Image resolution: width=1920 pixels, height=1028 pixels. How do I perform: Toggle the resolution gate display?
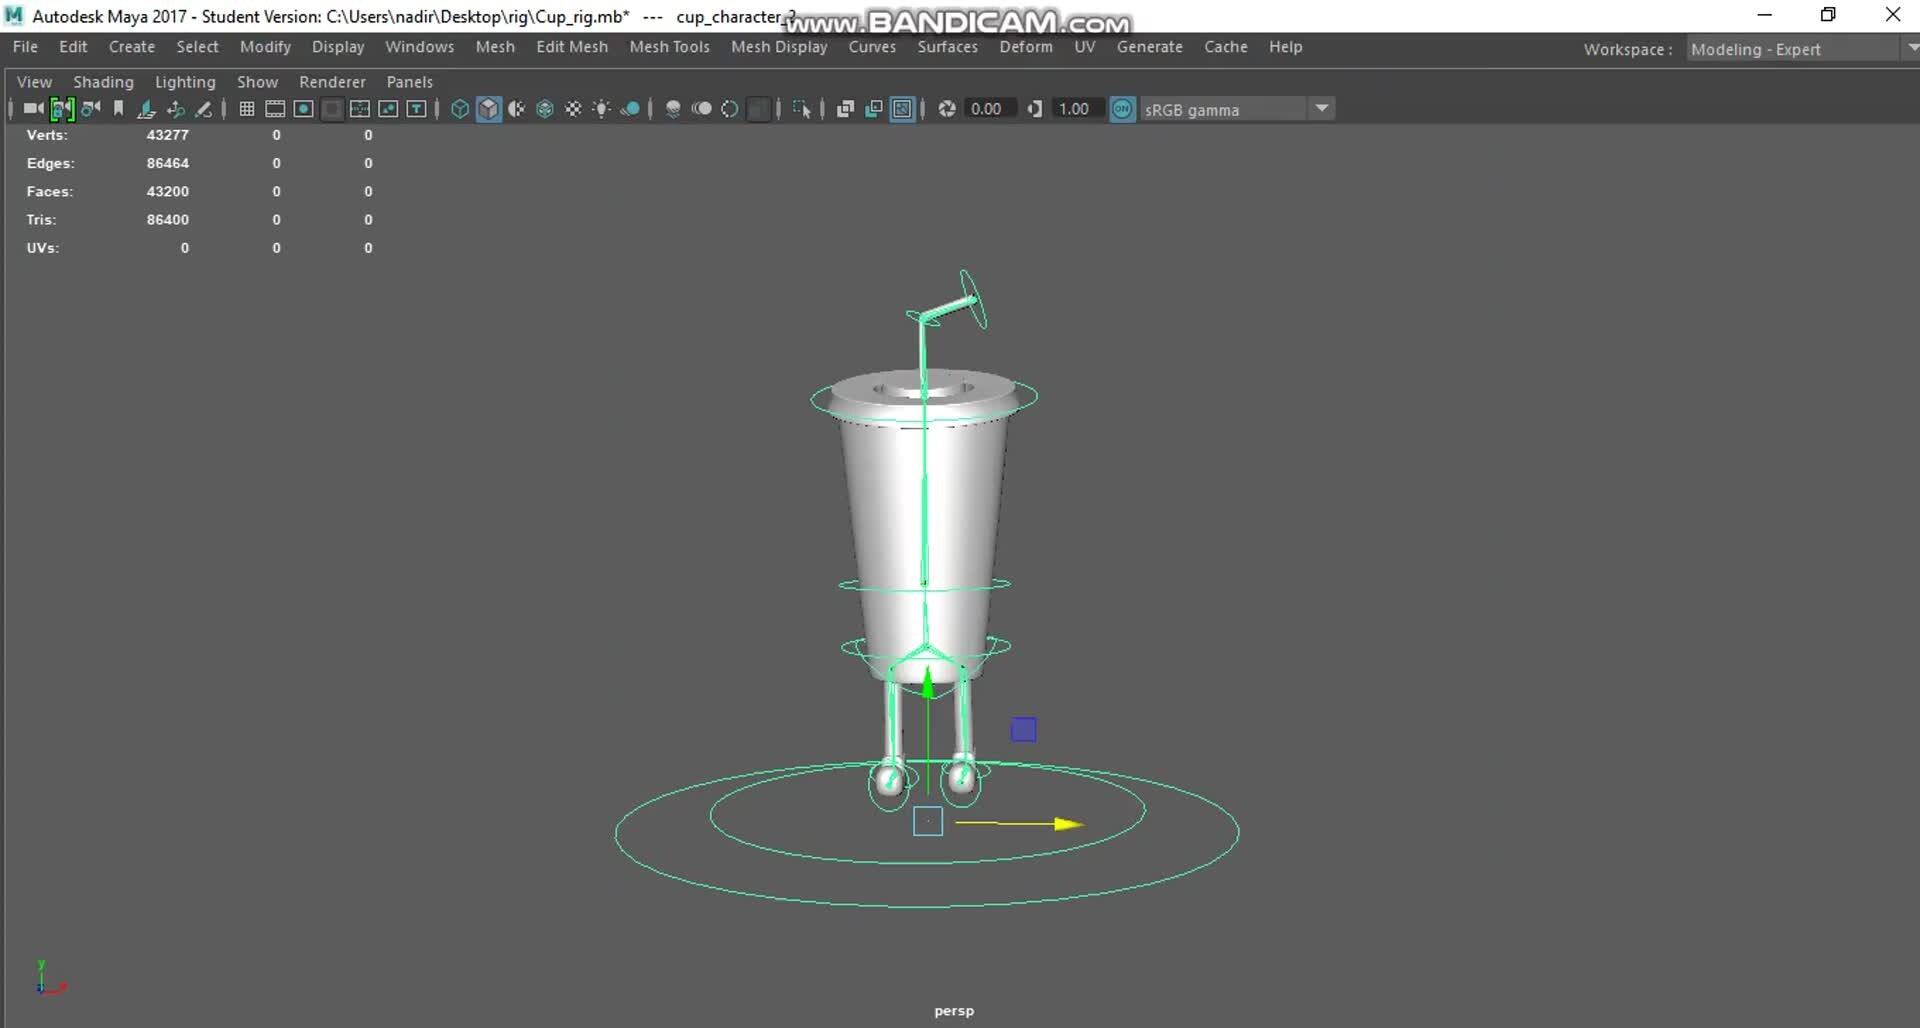303,109
